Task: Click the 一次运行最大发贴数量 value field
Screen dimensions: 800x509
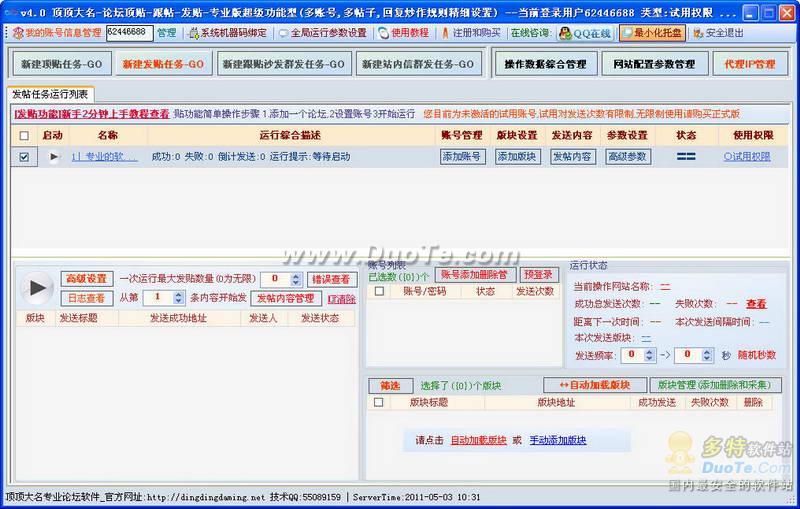Action: (276, 279)
